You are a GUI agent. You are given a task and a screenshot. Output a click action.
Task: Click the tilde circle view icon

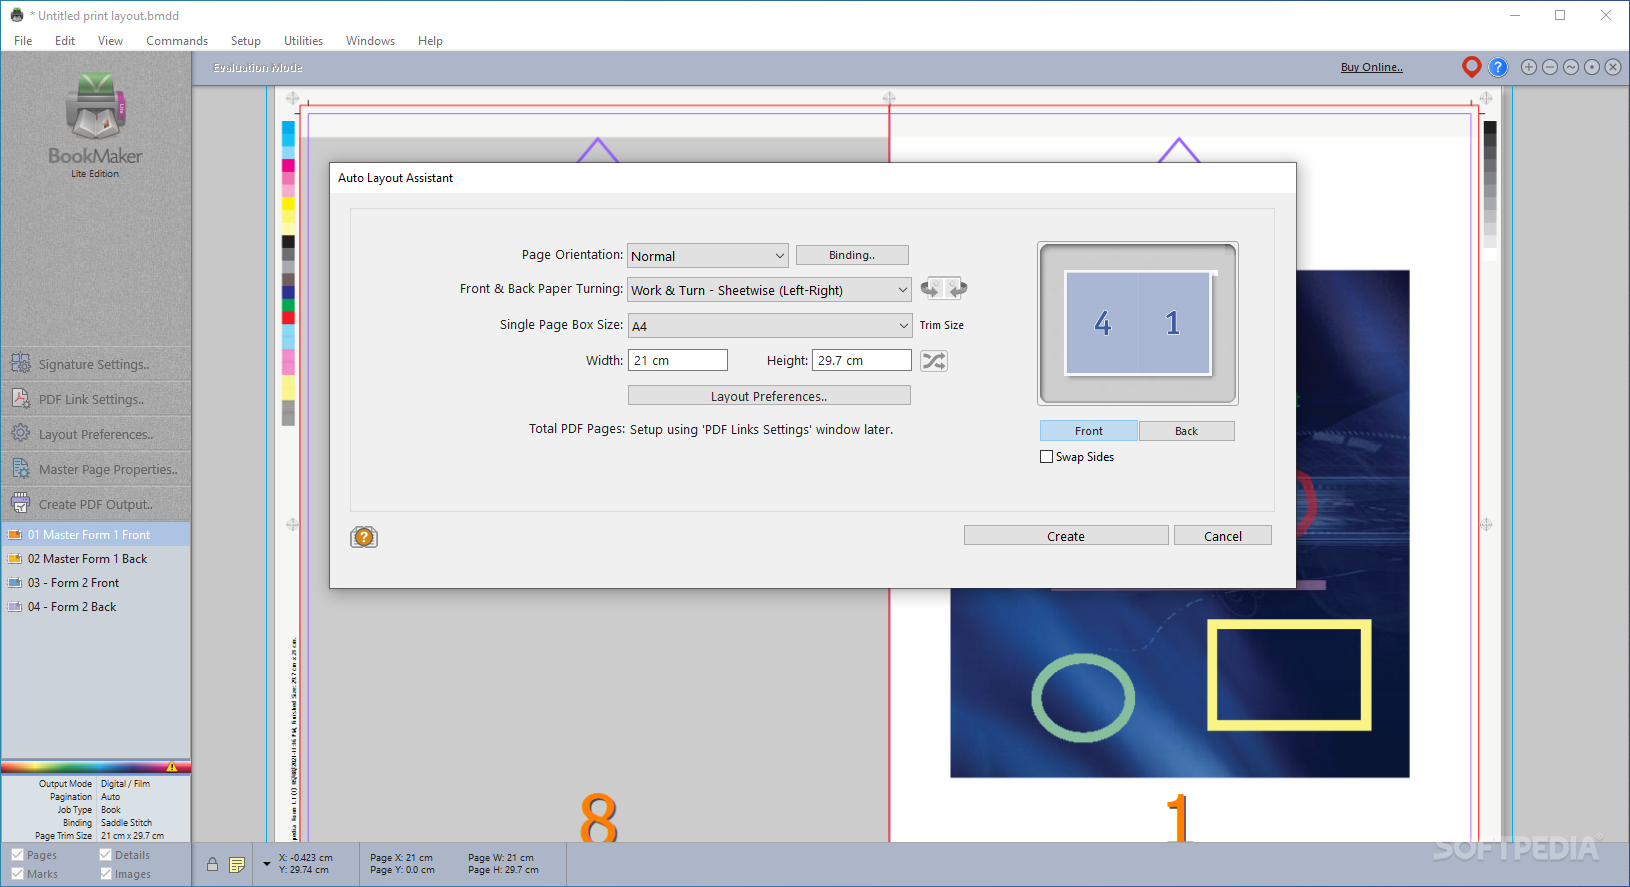pos(1571,67)
